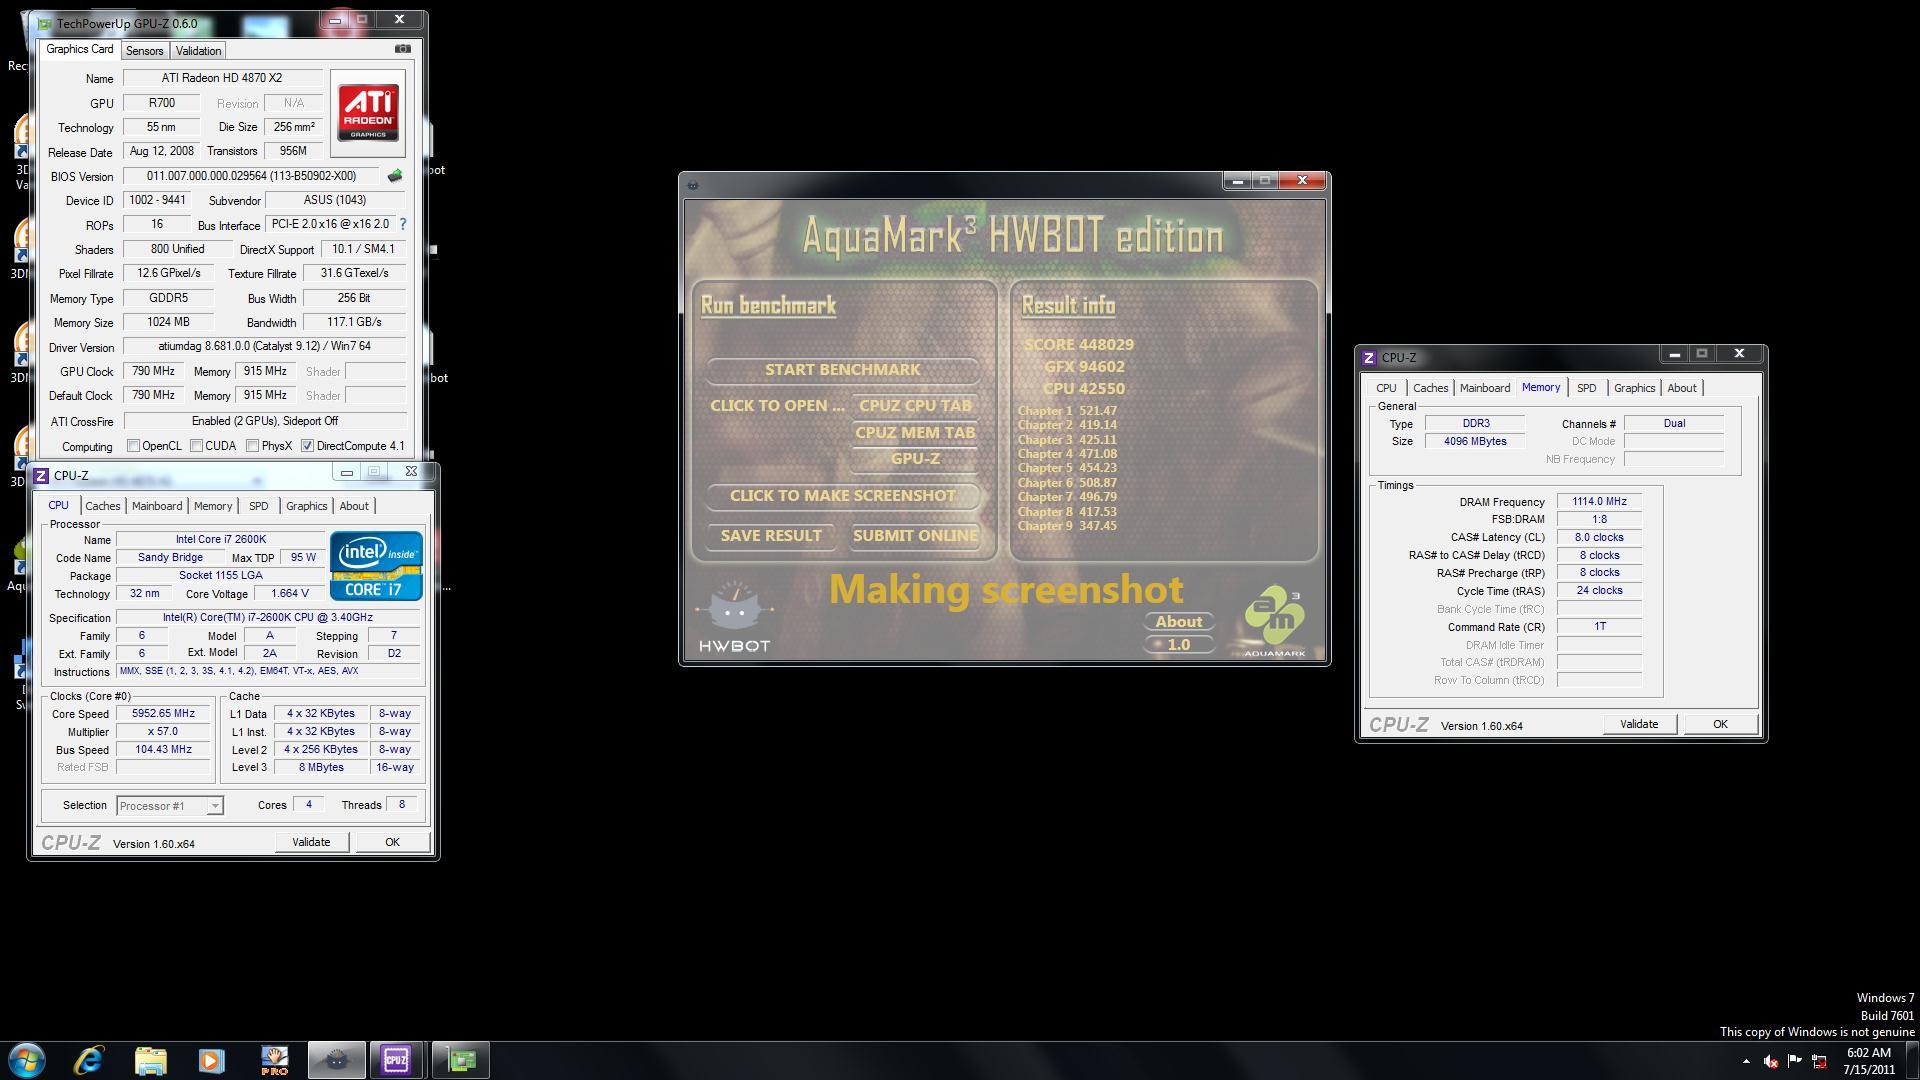Select AquaMark HWBOT taskbar icon
The image size is (1920, 1080).
336,1060
